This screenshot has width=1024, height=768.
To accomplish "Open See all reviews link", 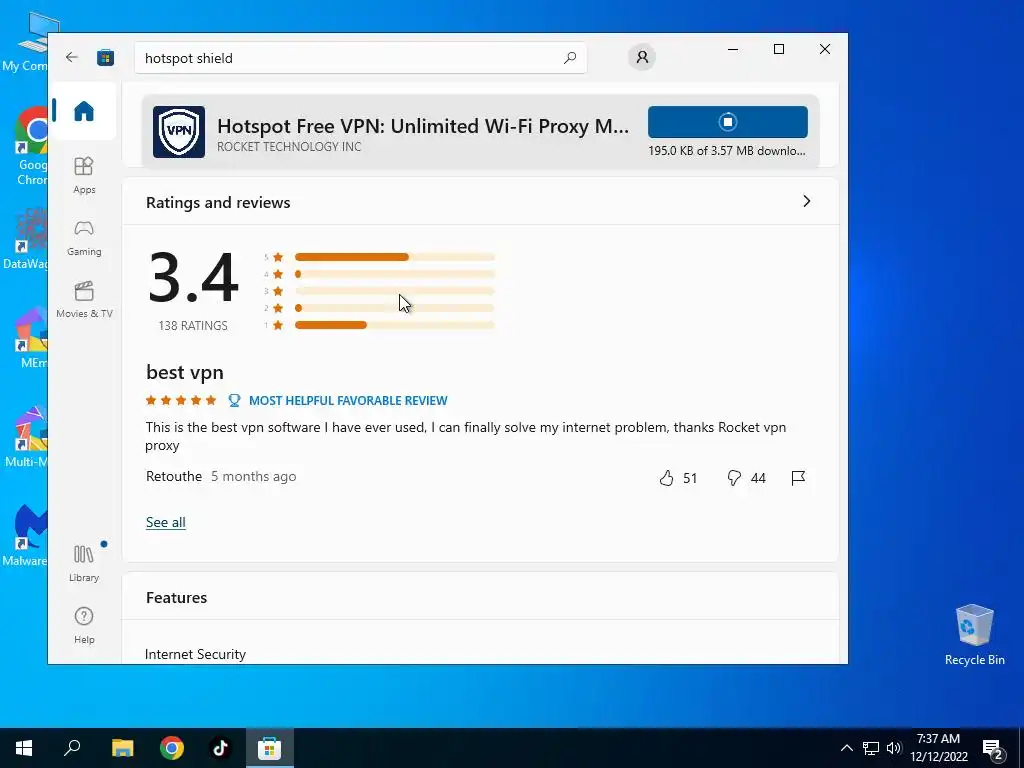I will coord(165,522).
